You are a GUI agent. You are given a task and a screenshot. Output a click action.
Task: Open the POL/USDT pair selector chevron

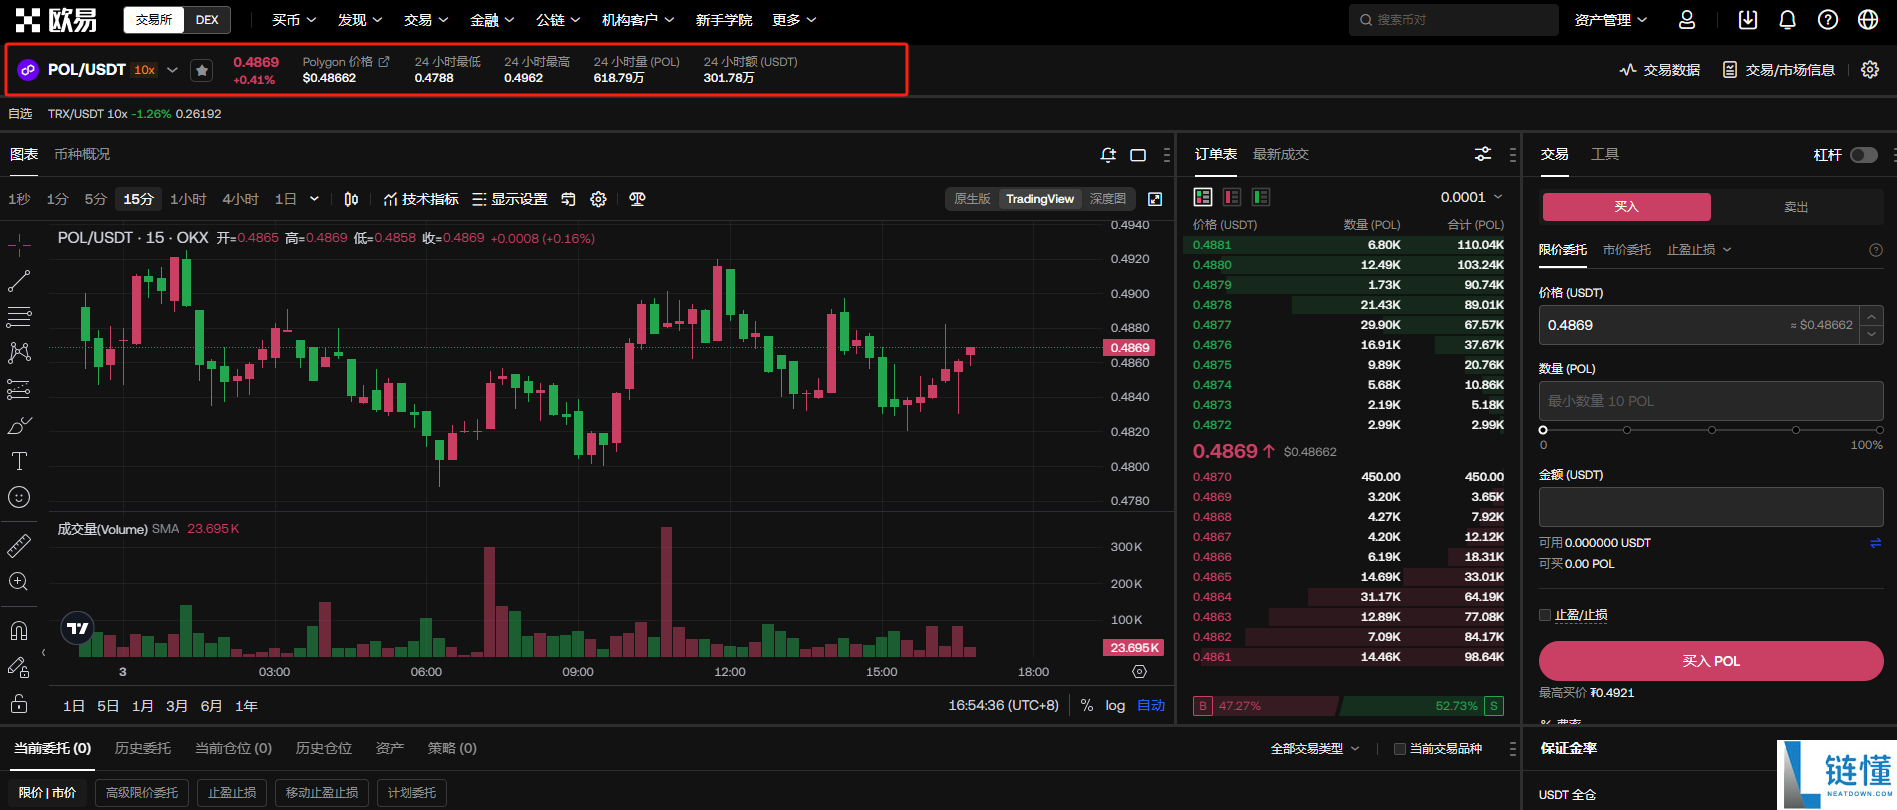[172, 70]
